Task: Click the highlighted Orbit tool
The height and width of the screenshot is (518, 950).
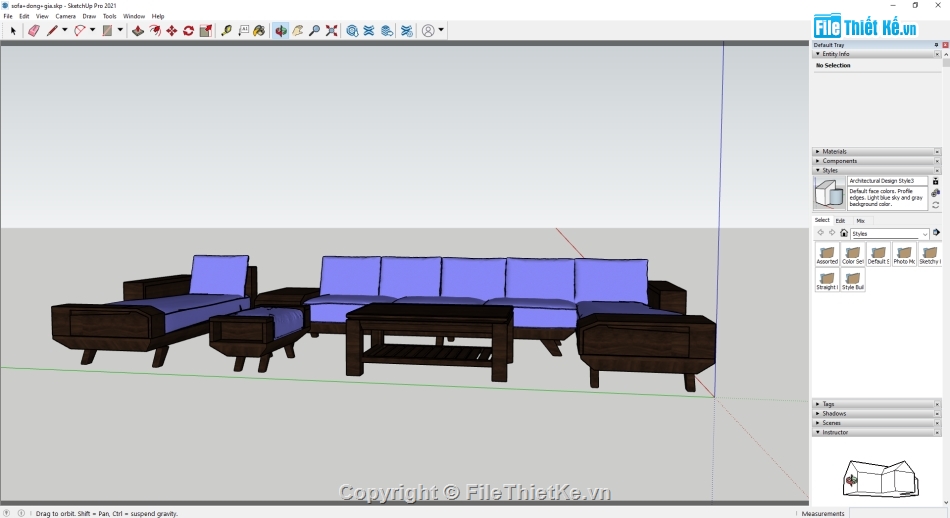Action: pos(281,30)
